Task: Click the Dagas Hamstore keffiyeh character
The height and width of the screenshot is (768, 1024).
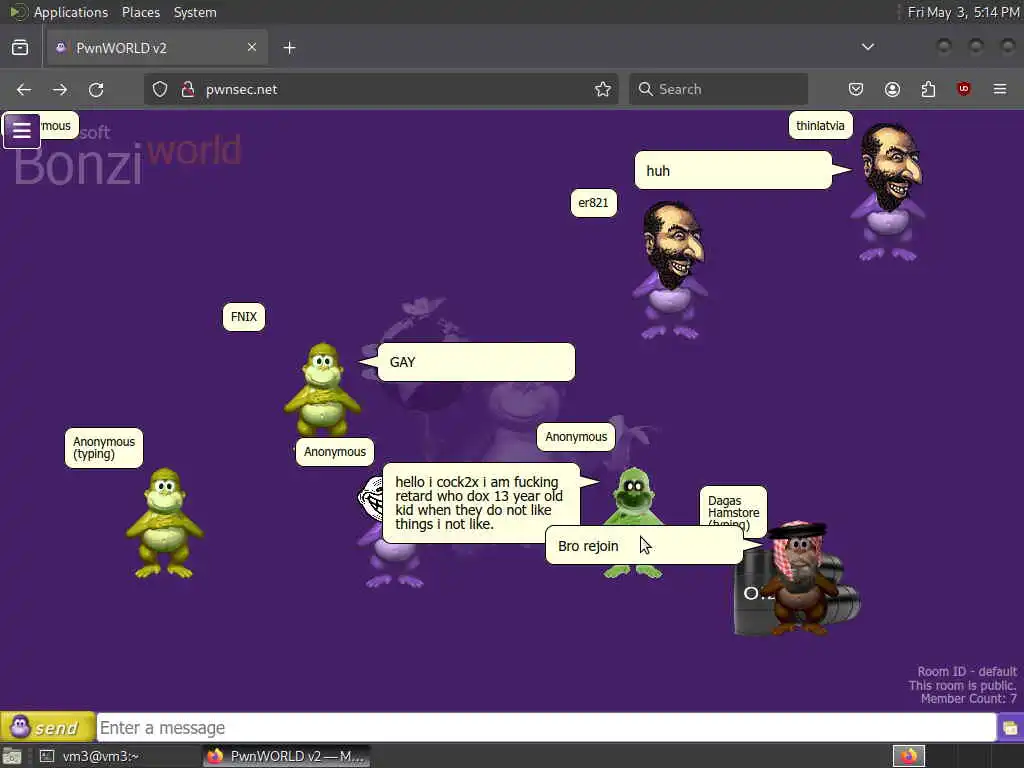Action: (x=798, y=580)
